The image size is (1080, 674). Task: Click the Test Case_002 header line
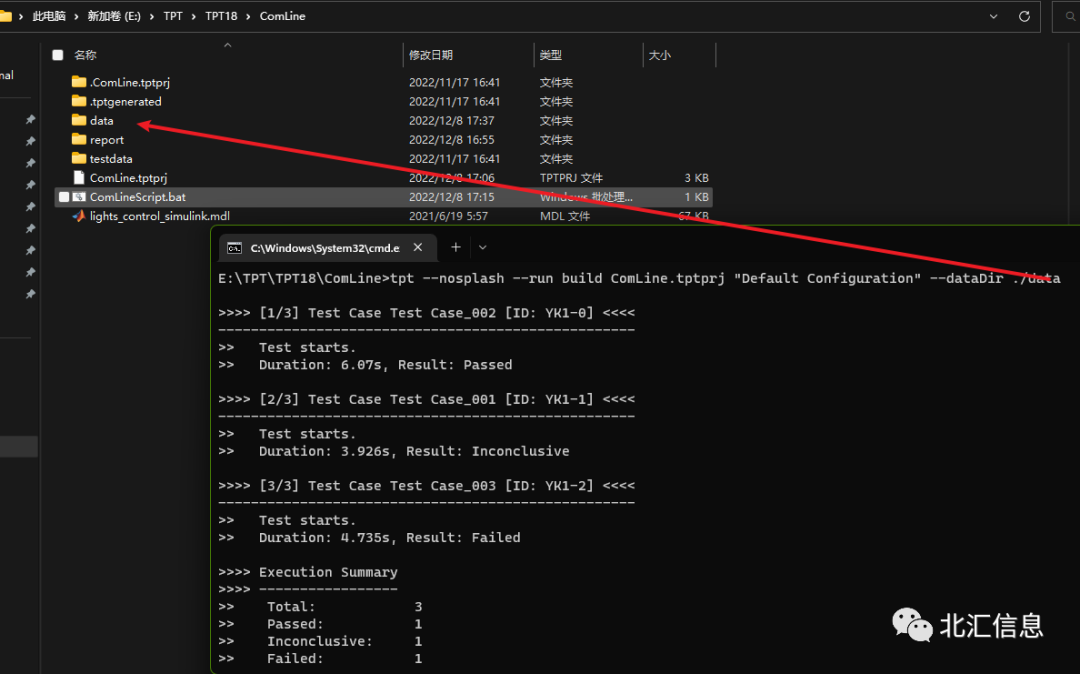(426, 313)
